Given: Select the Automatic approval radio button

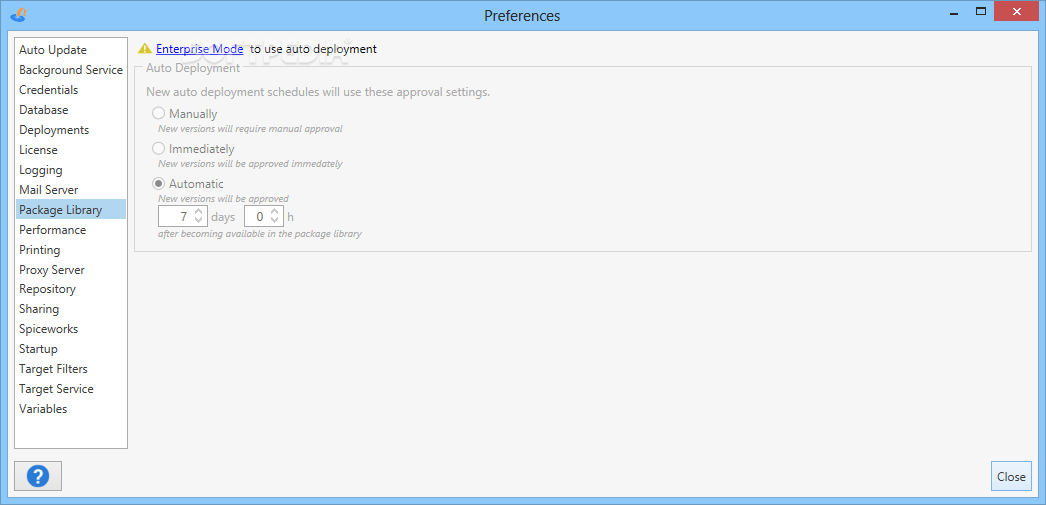Looking at the screenshot, I should (x=159, y=183).
